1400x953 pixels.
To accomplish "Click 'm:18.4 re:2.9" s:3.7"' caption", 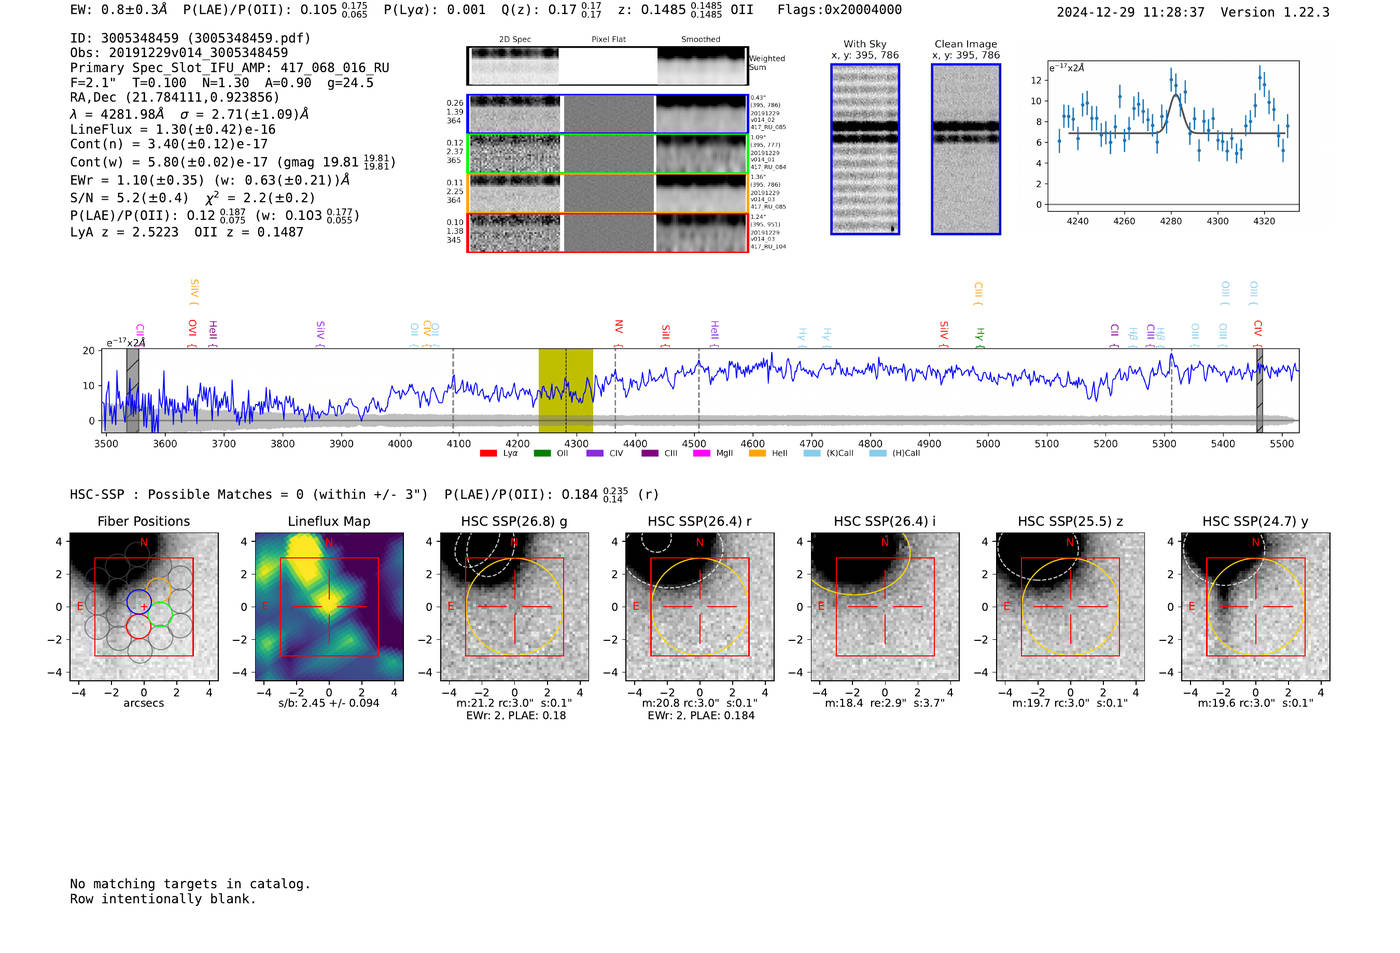I will tap(885, 703).
